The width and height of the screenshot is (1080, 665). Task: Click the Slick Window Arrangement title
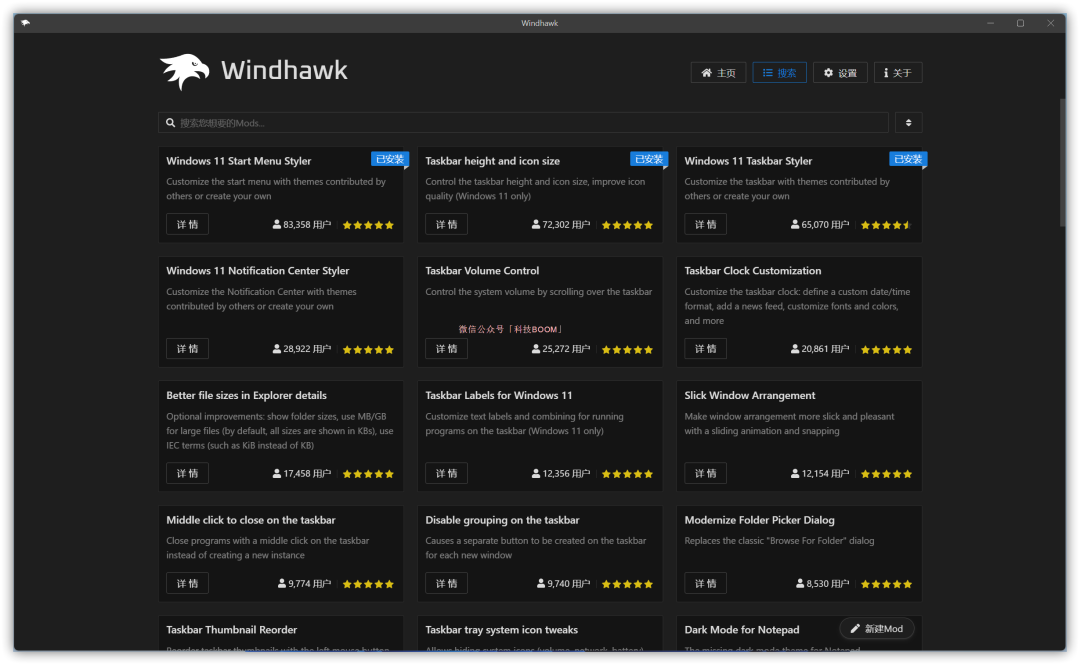[x=749, y=396]
